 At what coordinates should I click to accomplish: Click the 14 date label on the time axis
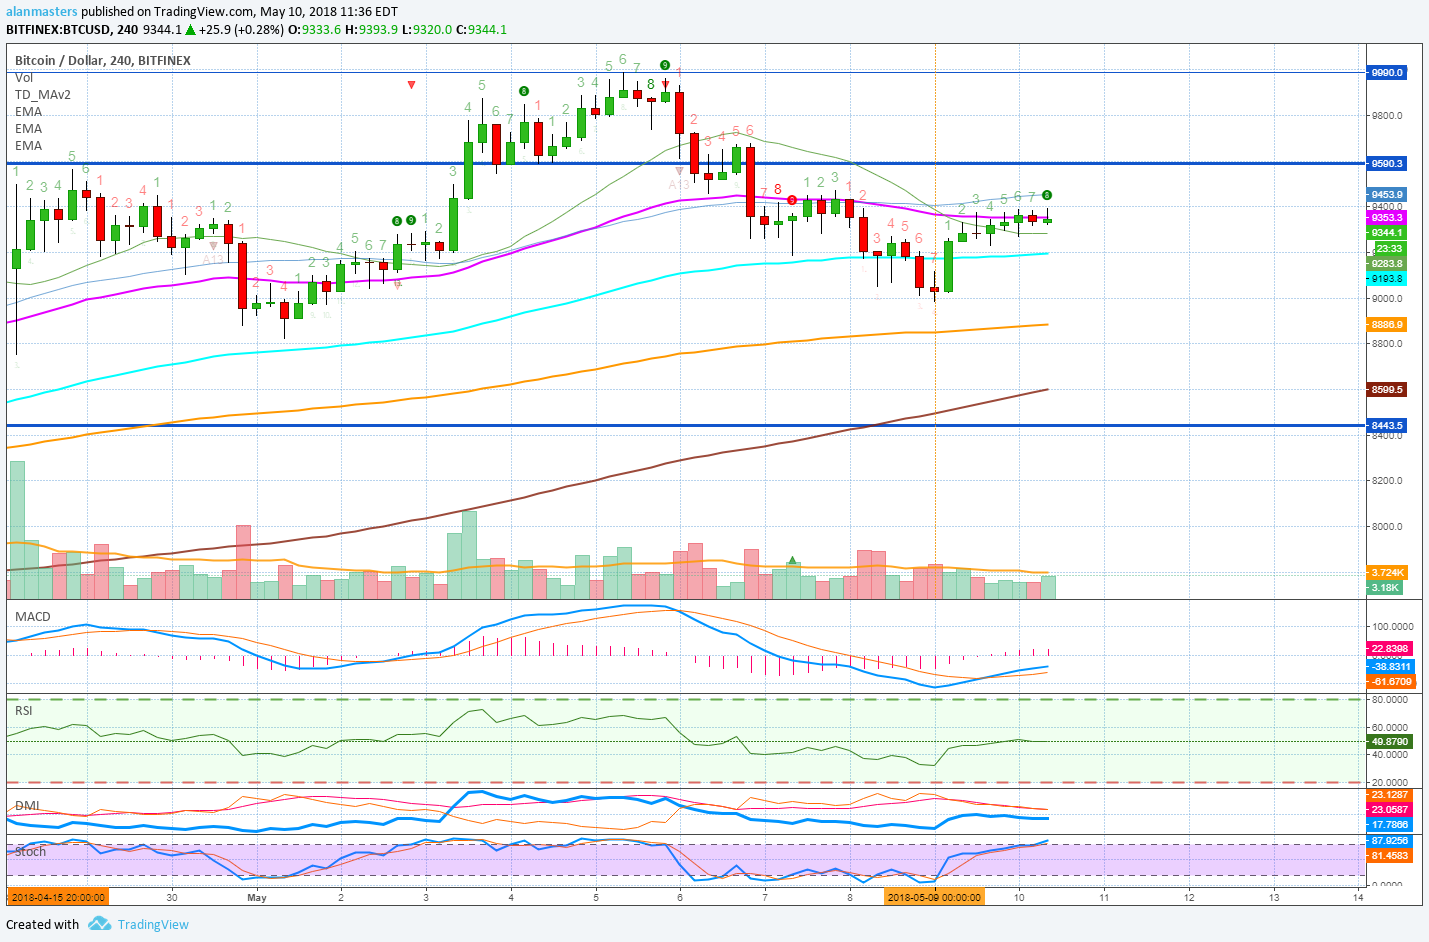pos(1358,897)
